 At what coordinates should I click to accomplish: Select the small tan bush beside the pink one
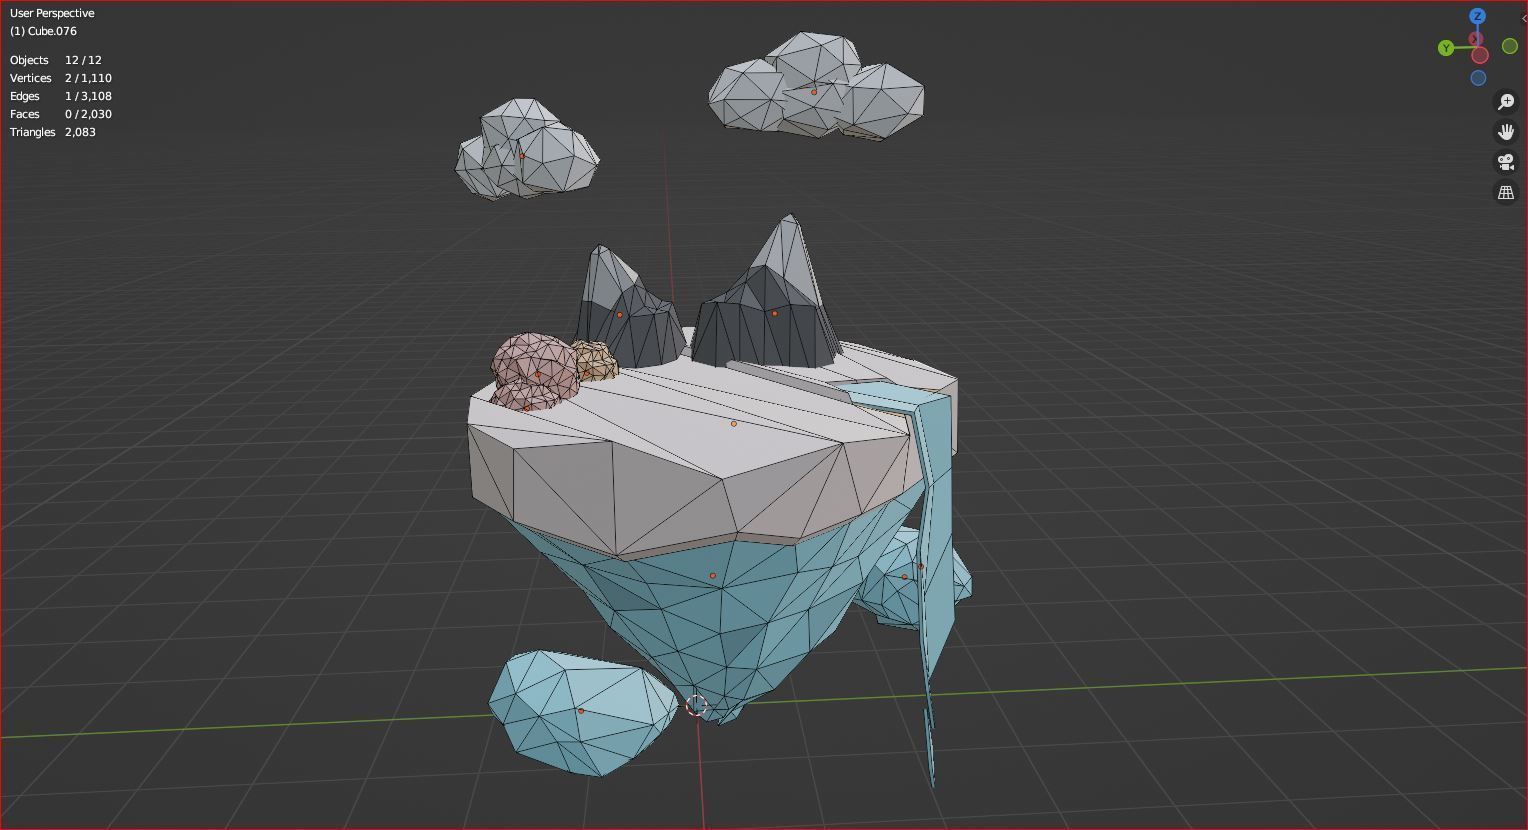(x=596, y=362)
